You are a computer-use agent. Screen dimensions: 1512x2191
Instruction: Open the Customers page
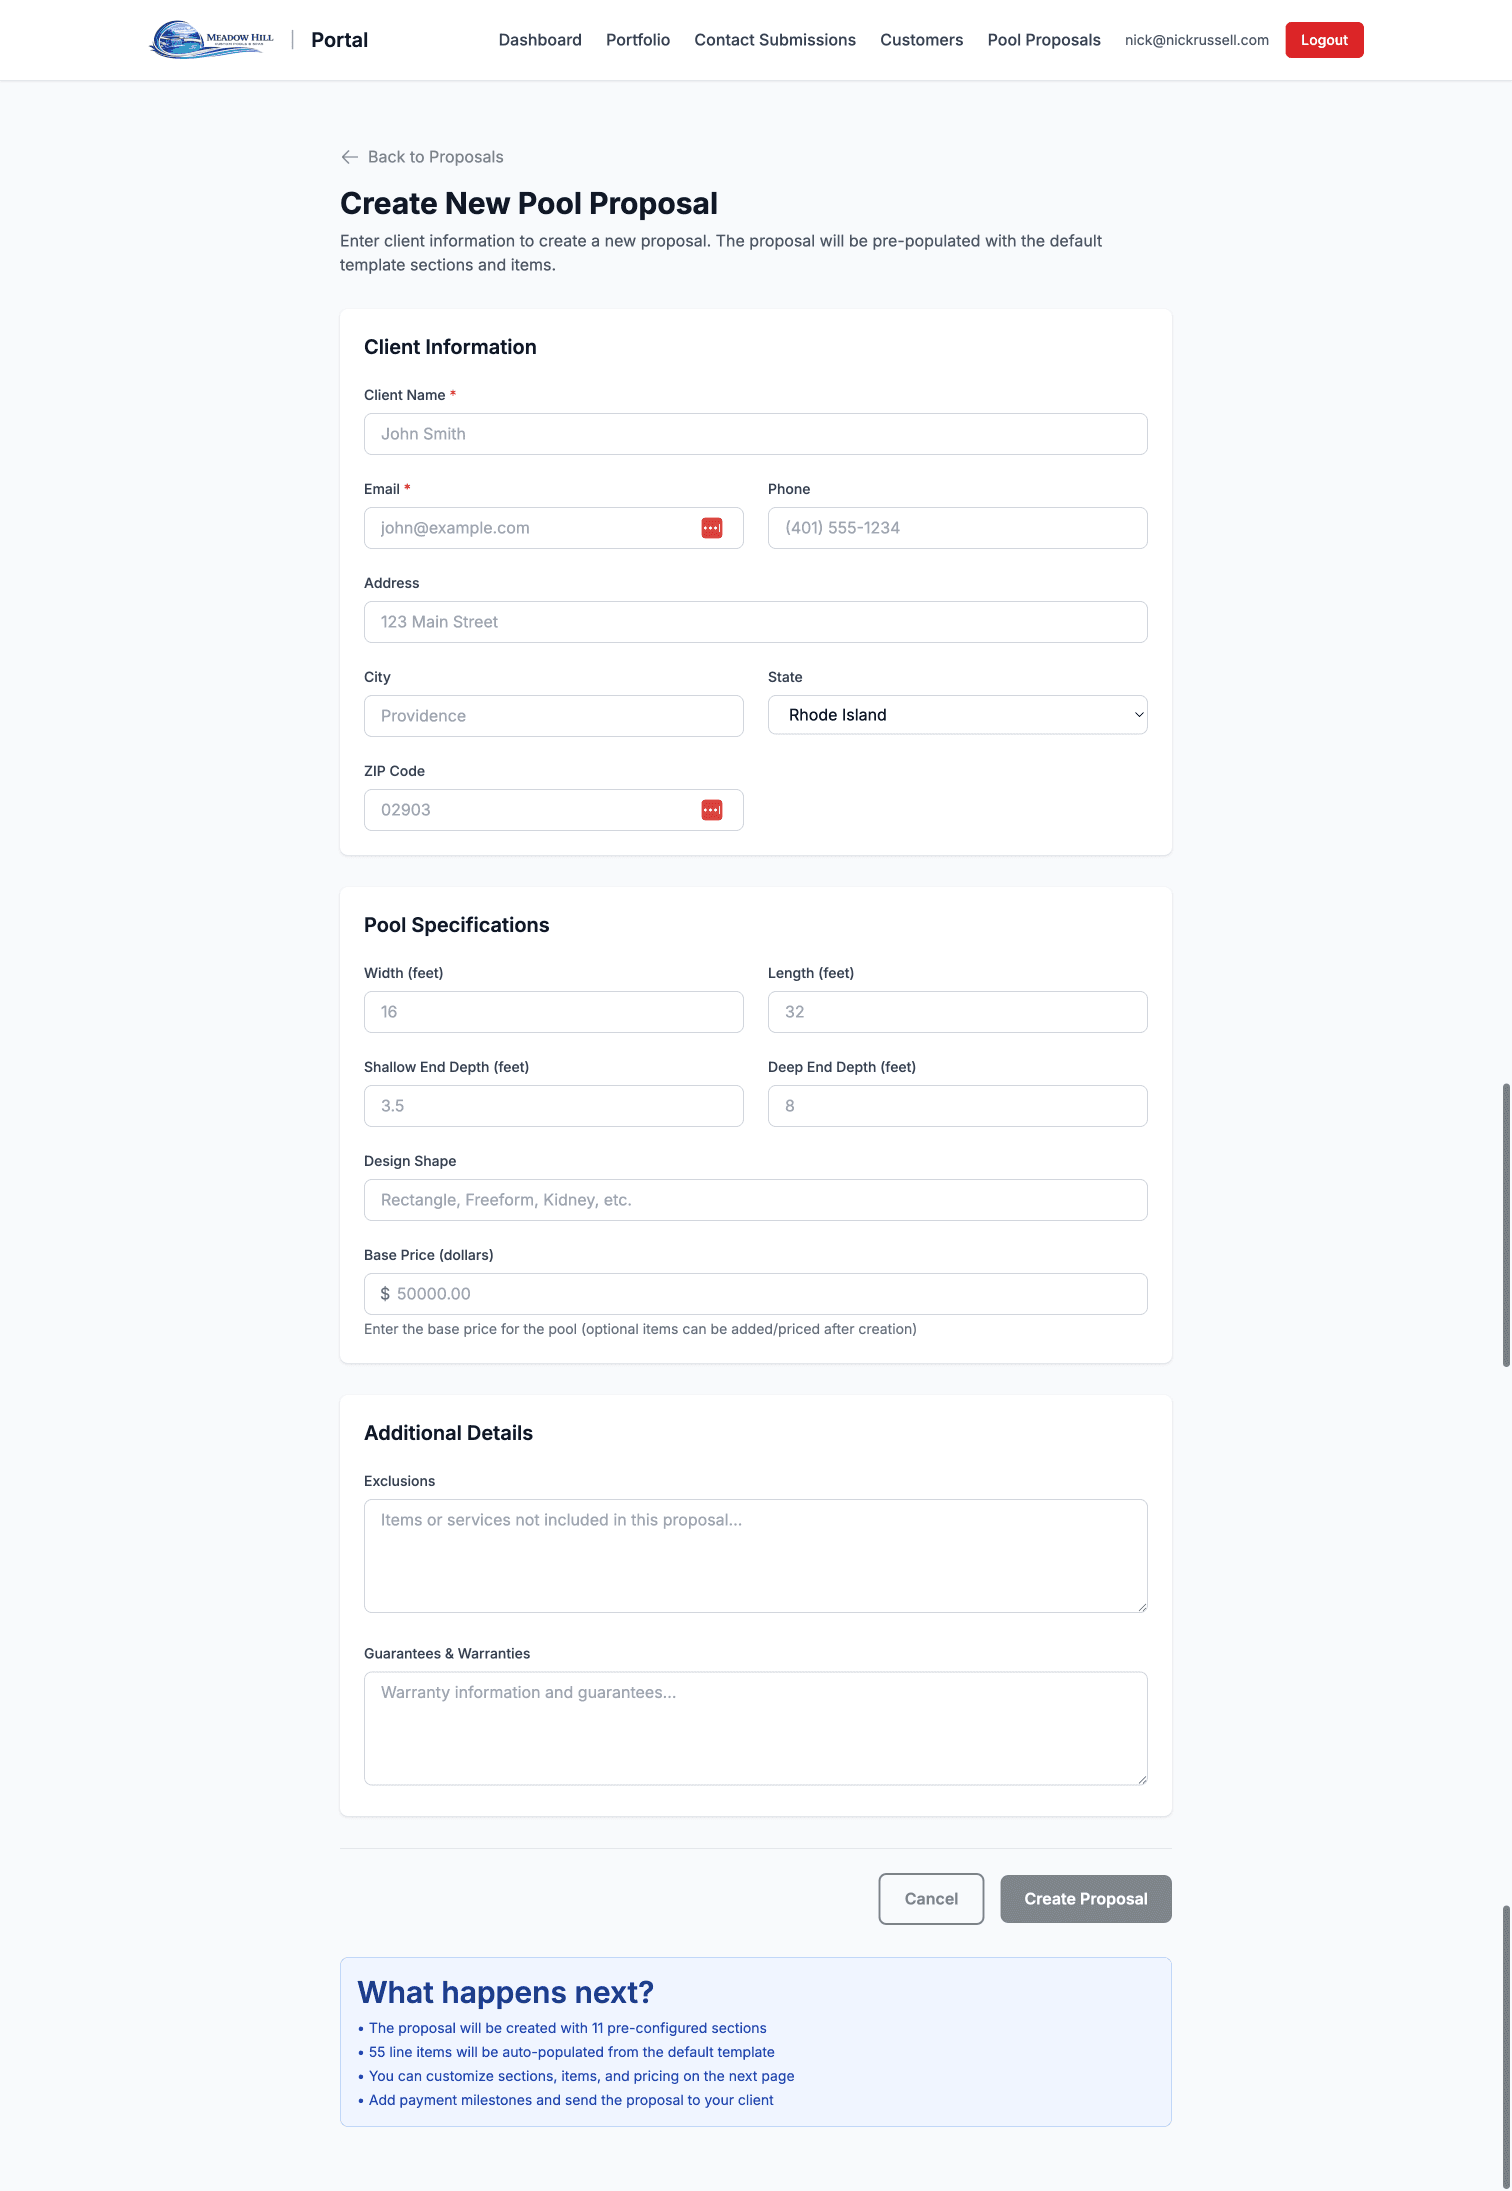pos(920,40)
